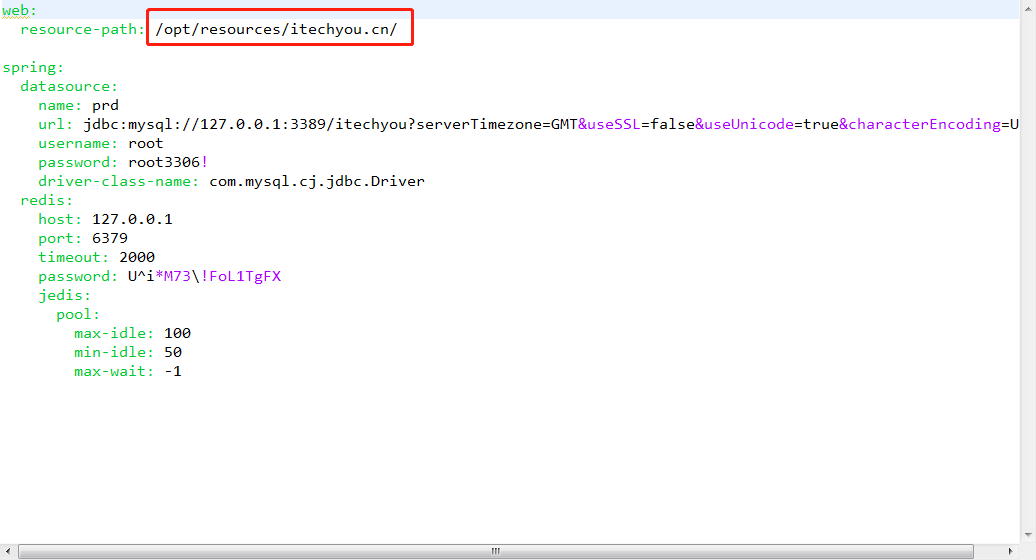Click the datasource name value 'prd'

[x=105, y=105]
